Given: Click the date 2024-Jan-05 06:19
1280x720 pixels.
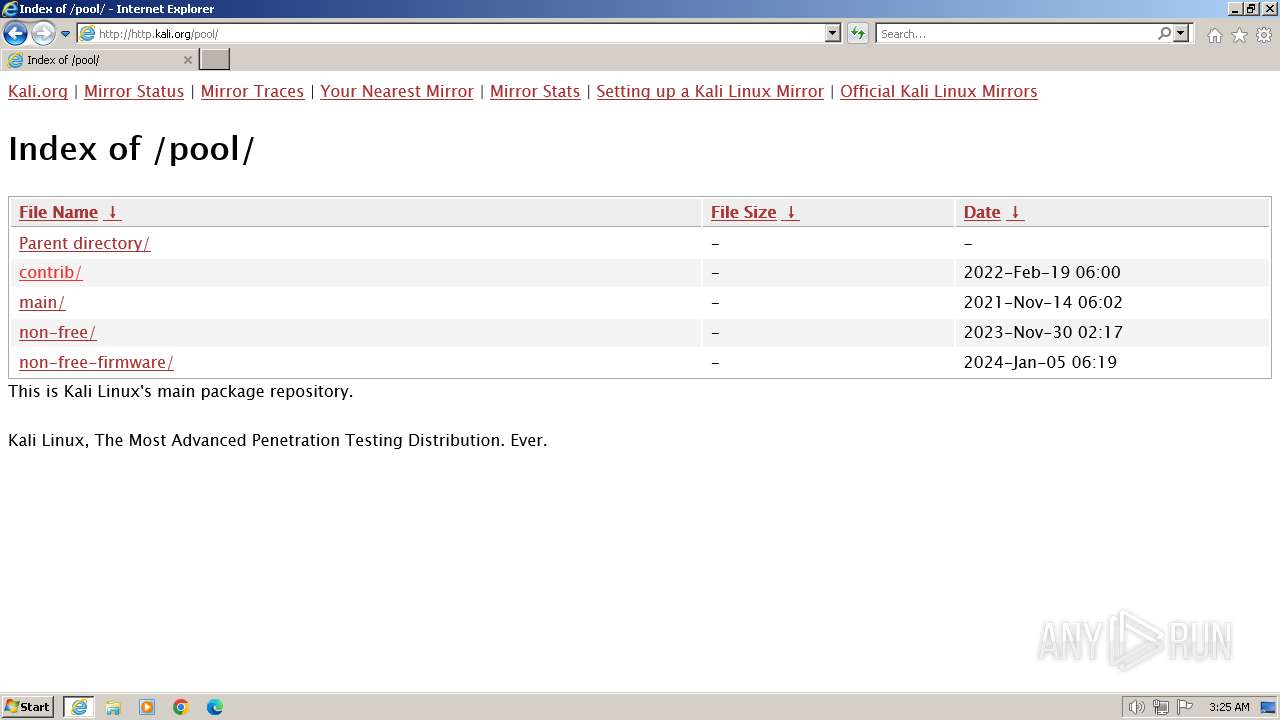Looking at the screenshot, I should tap(1040, 362).
